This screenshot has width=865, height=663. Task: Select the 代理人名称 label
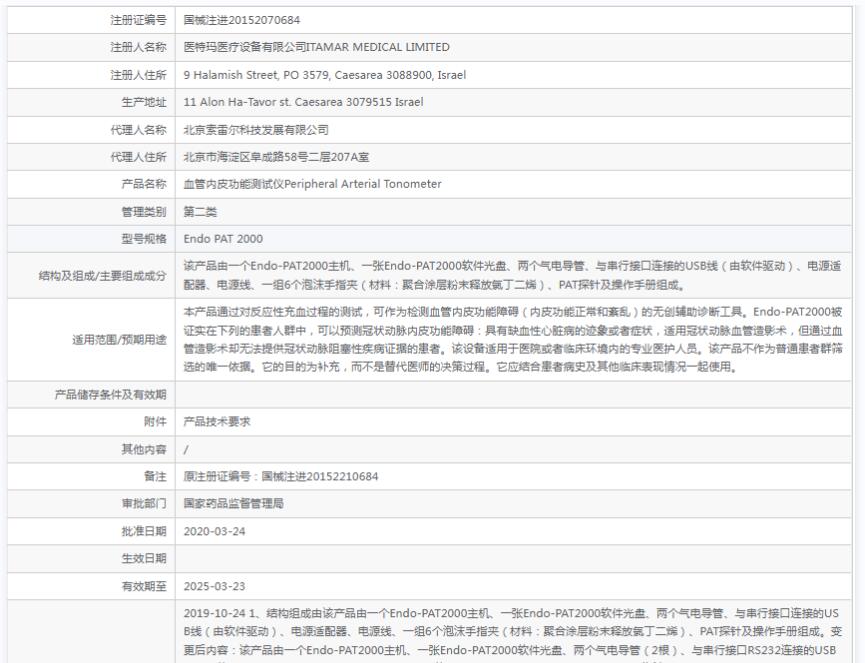tap(138, 130)
